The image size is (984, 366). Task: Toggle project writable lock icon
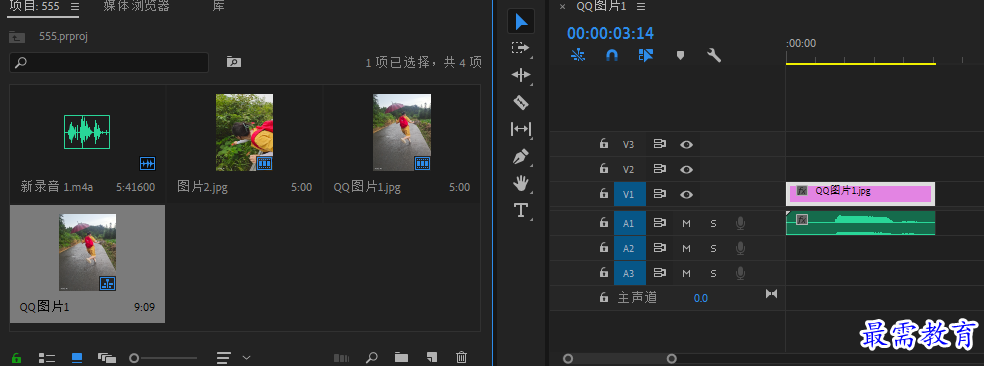(x=16, y=358)
